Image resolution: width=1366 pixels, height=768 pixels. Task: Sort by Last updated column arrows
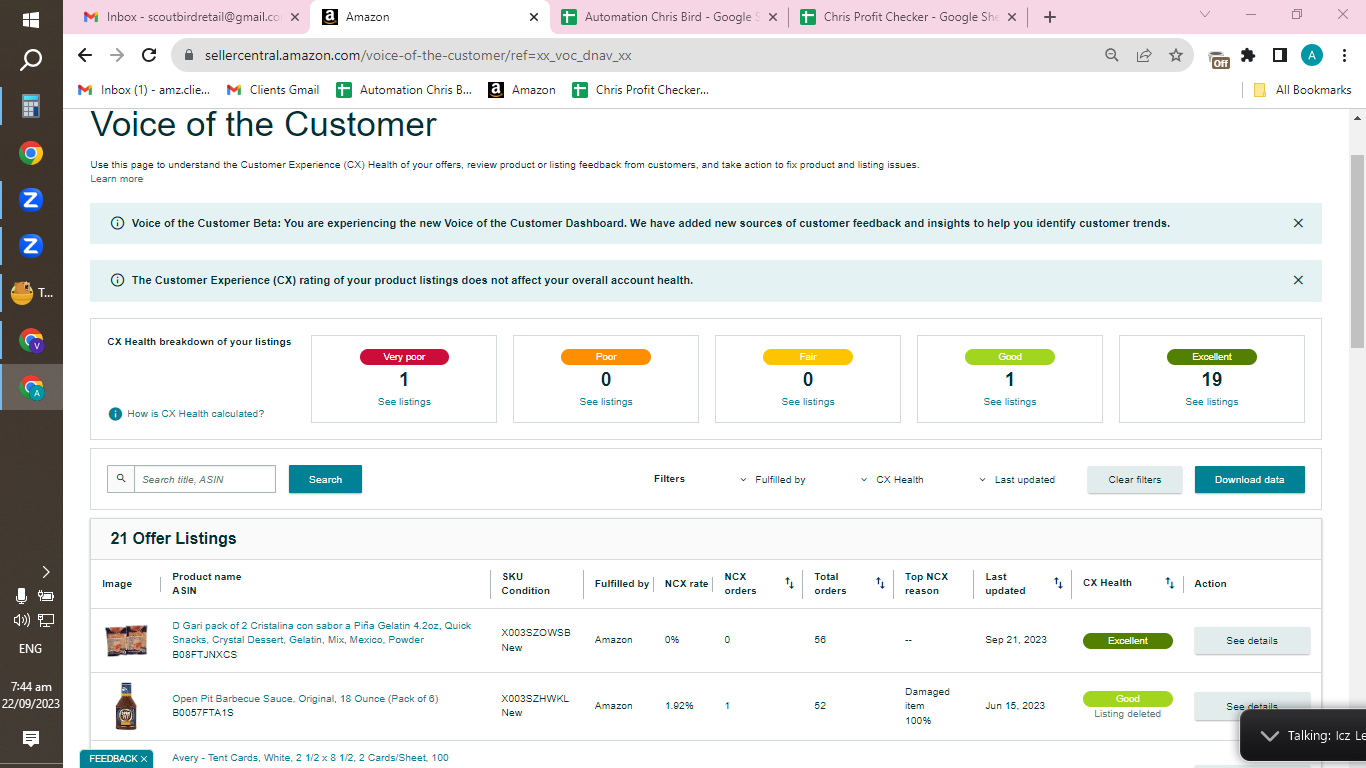click(x=1058, y=583)
